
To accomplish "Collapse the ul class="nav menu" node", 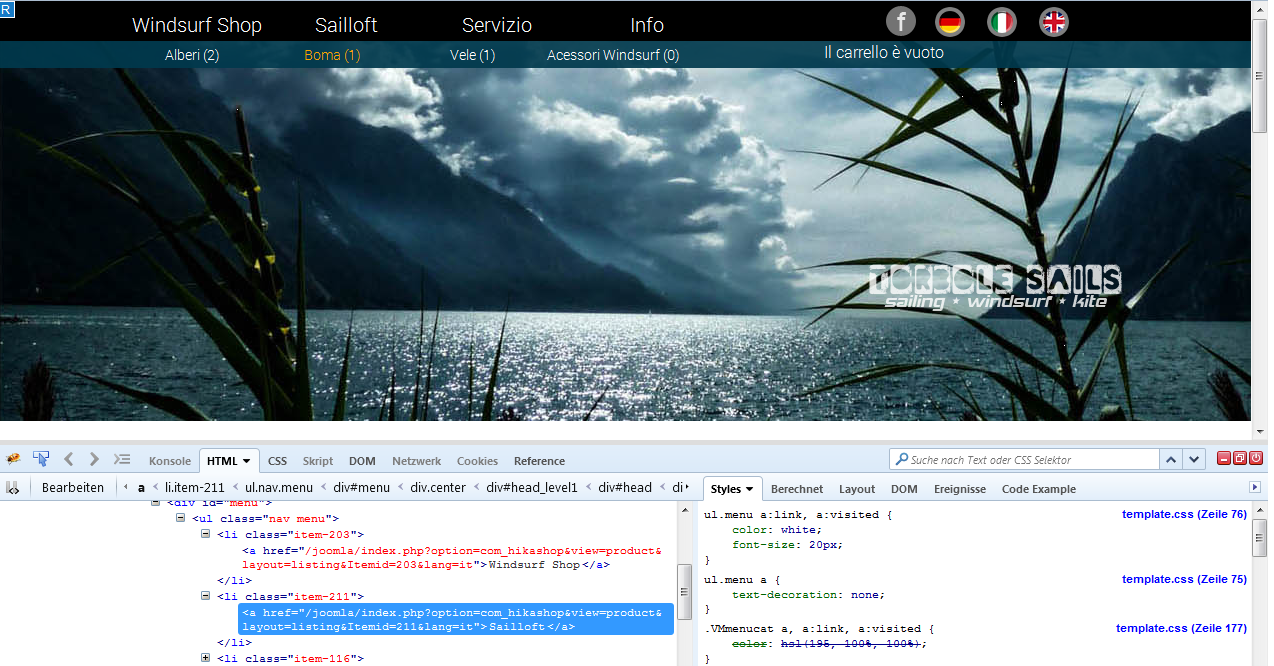I will pos(181,518).
